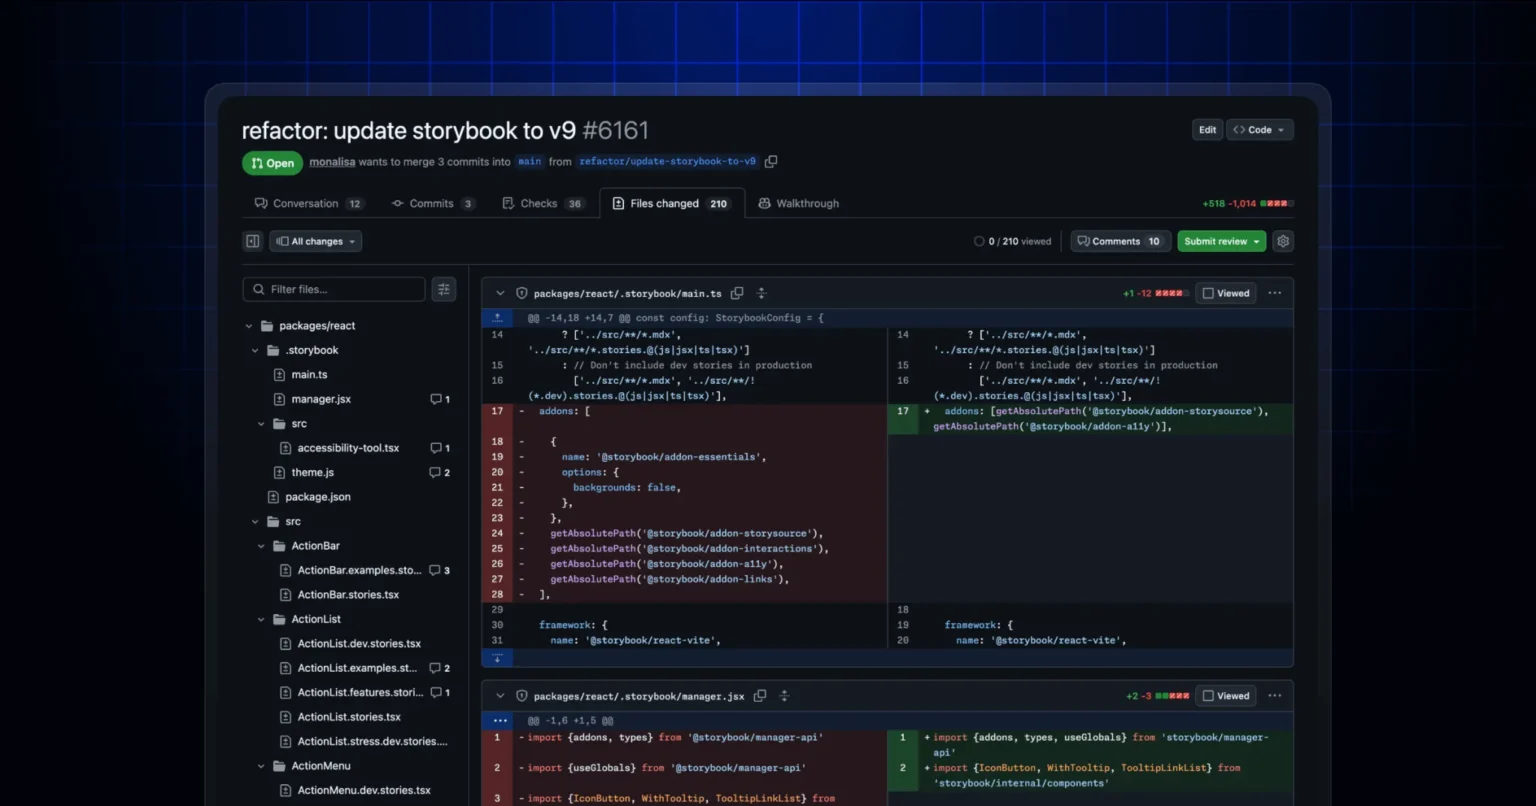Copy the main.ts file path
1536x806 pixels.
click(x=737, y=293)
